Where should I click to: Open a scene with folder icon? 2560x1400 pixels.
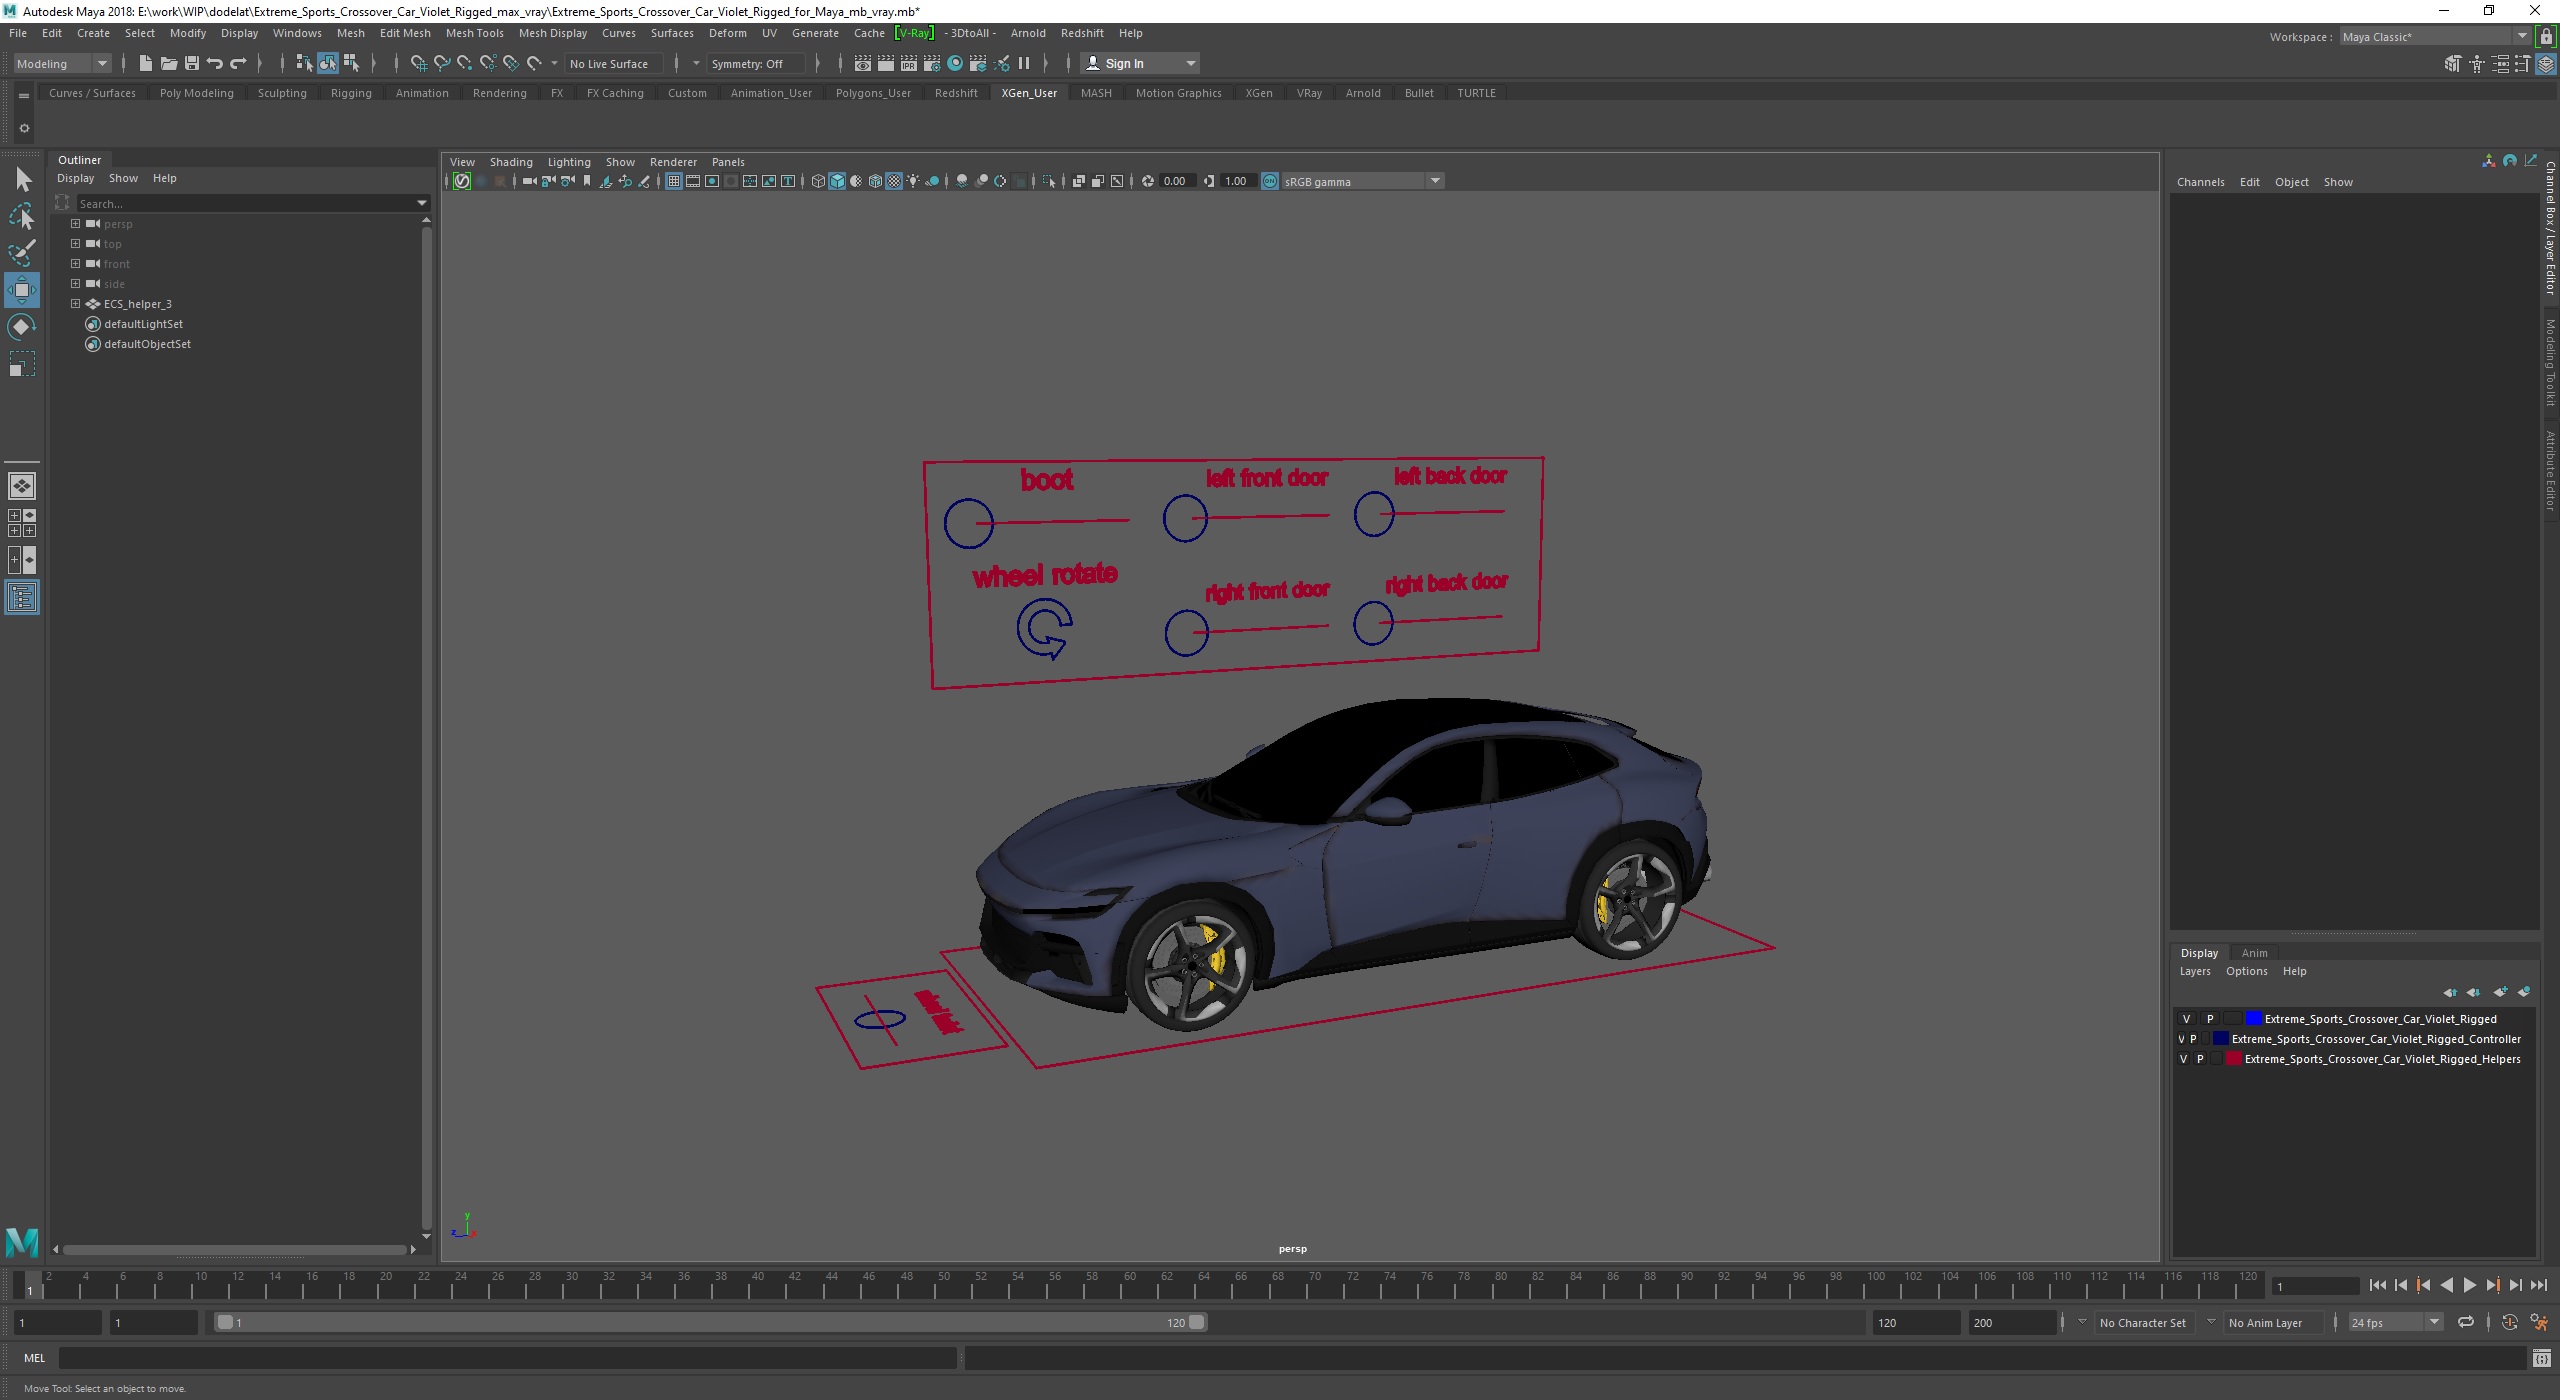pos(169,63)
